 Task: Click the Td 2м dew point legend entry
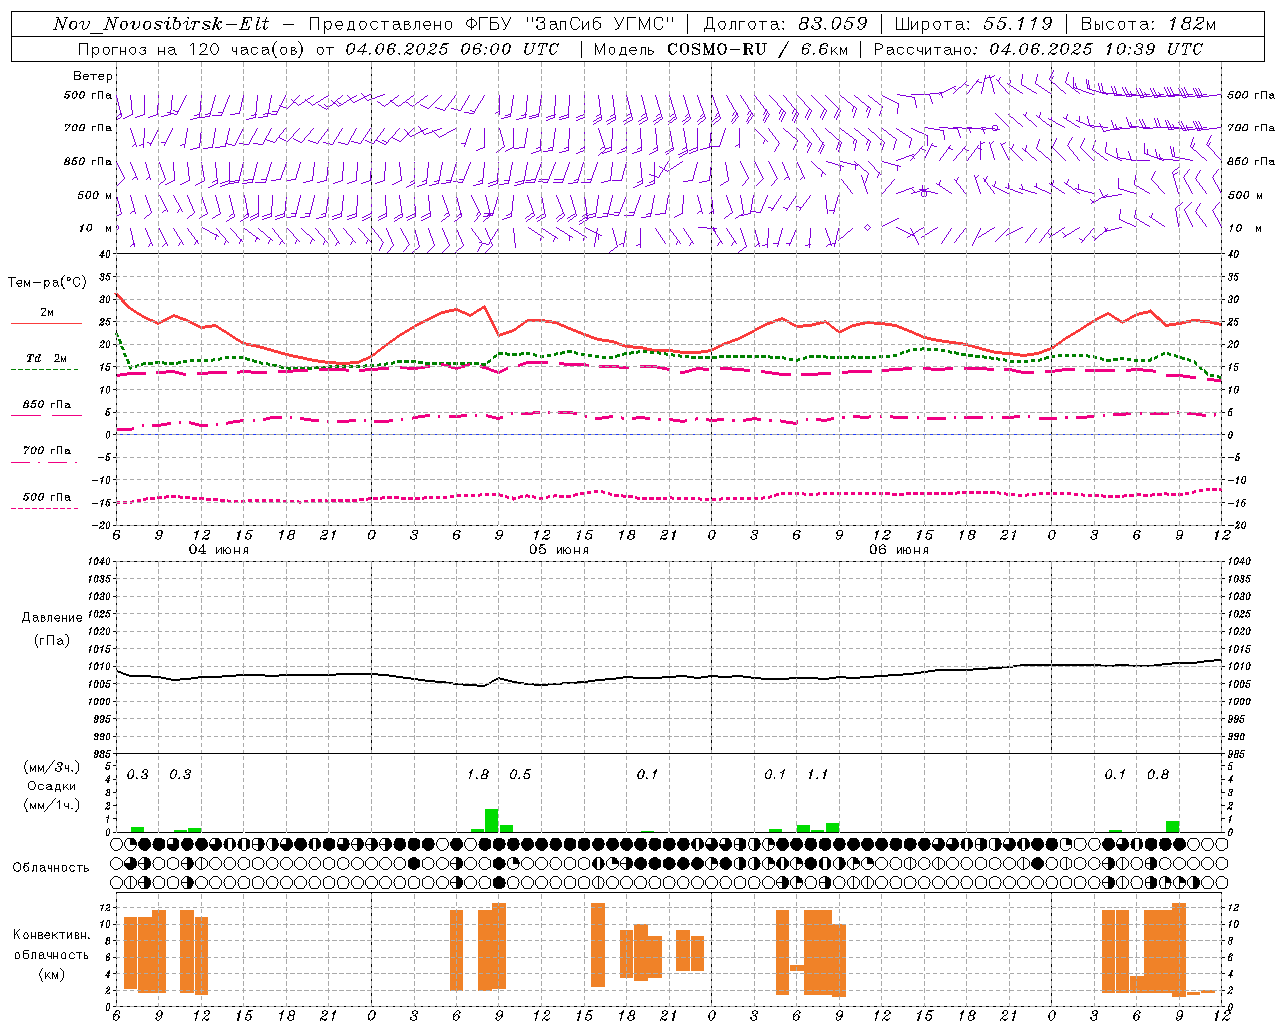[46, 358]
